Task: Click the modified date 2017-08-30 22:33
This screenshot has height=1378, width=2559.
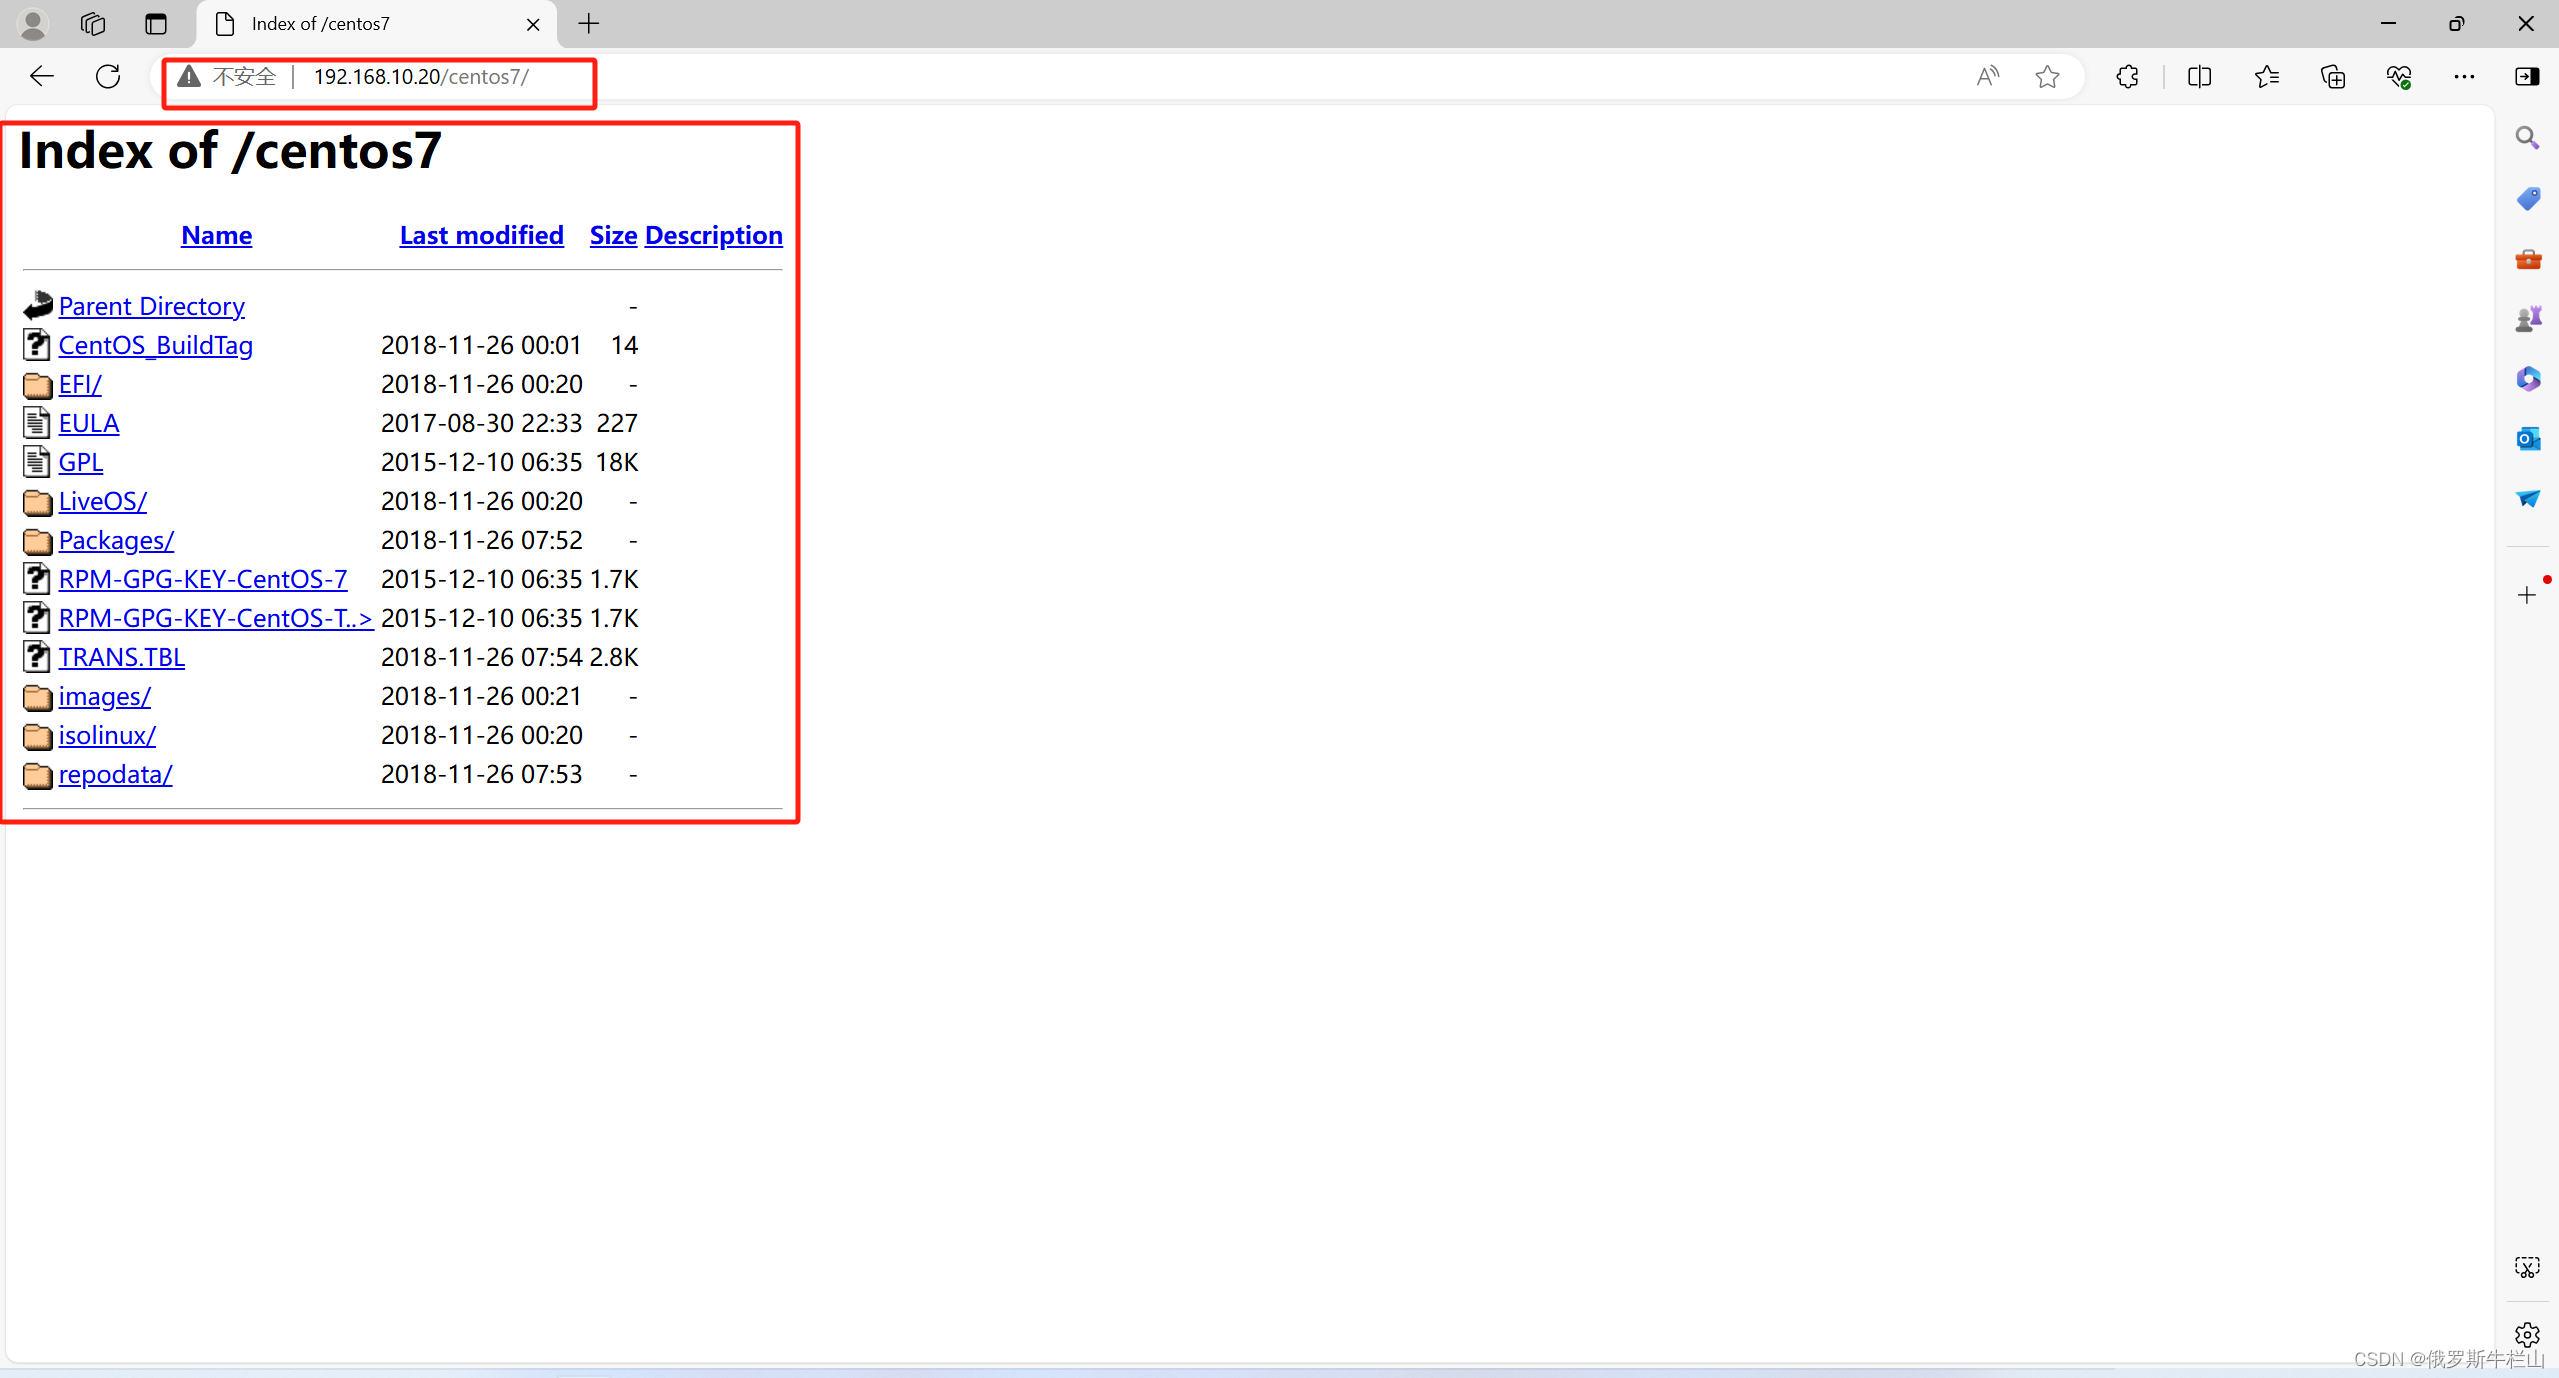Action: (x=481, y=423)
